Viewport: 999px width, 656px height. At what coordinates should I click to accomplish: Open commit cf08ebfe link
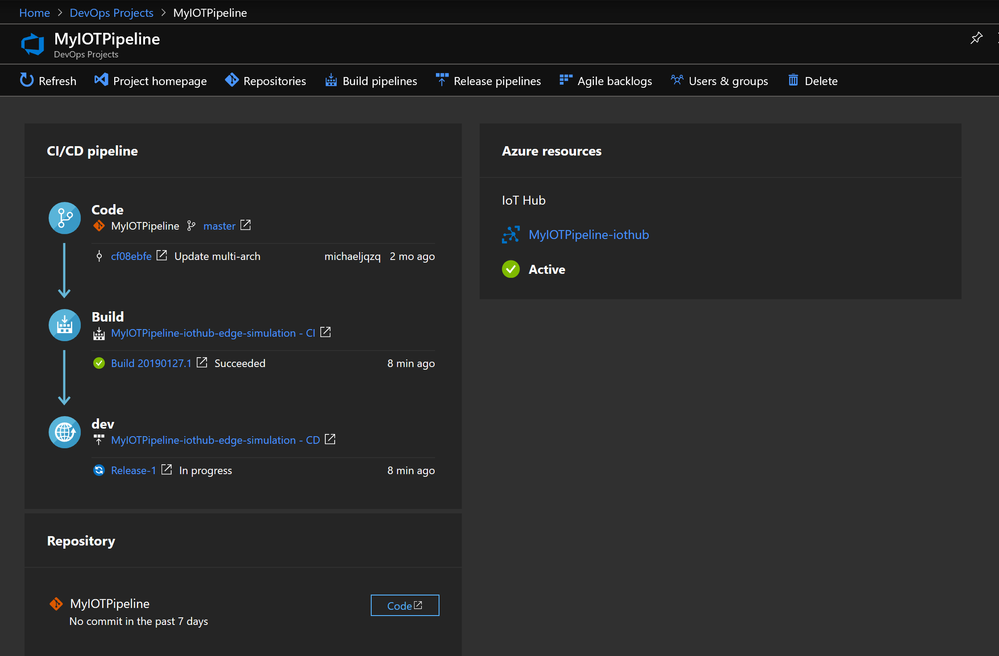click(x=131, y=256)
